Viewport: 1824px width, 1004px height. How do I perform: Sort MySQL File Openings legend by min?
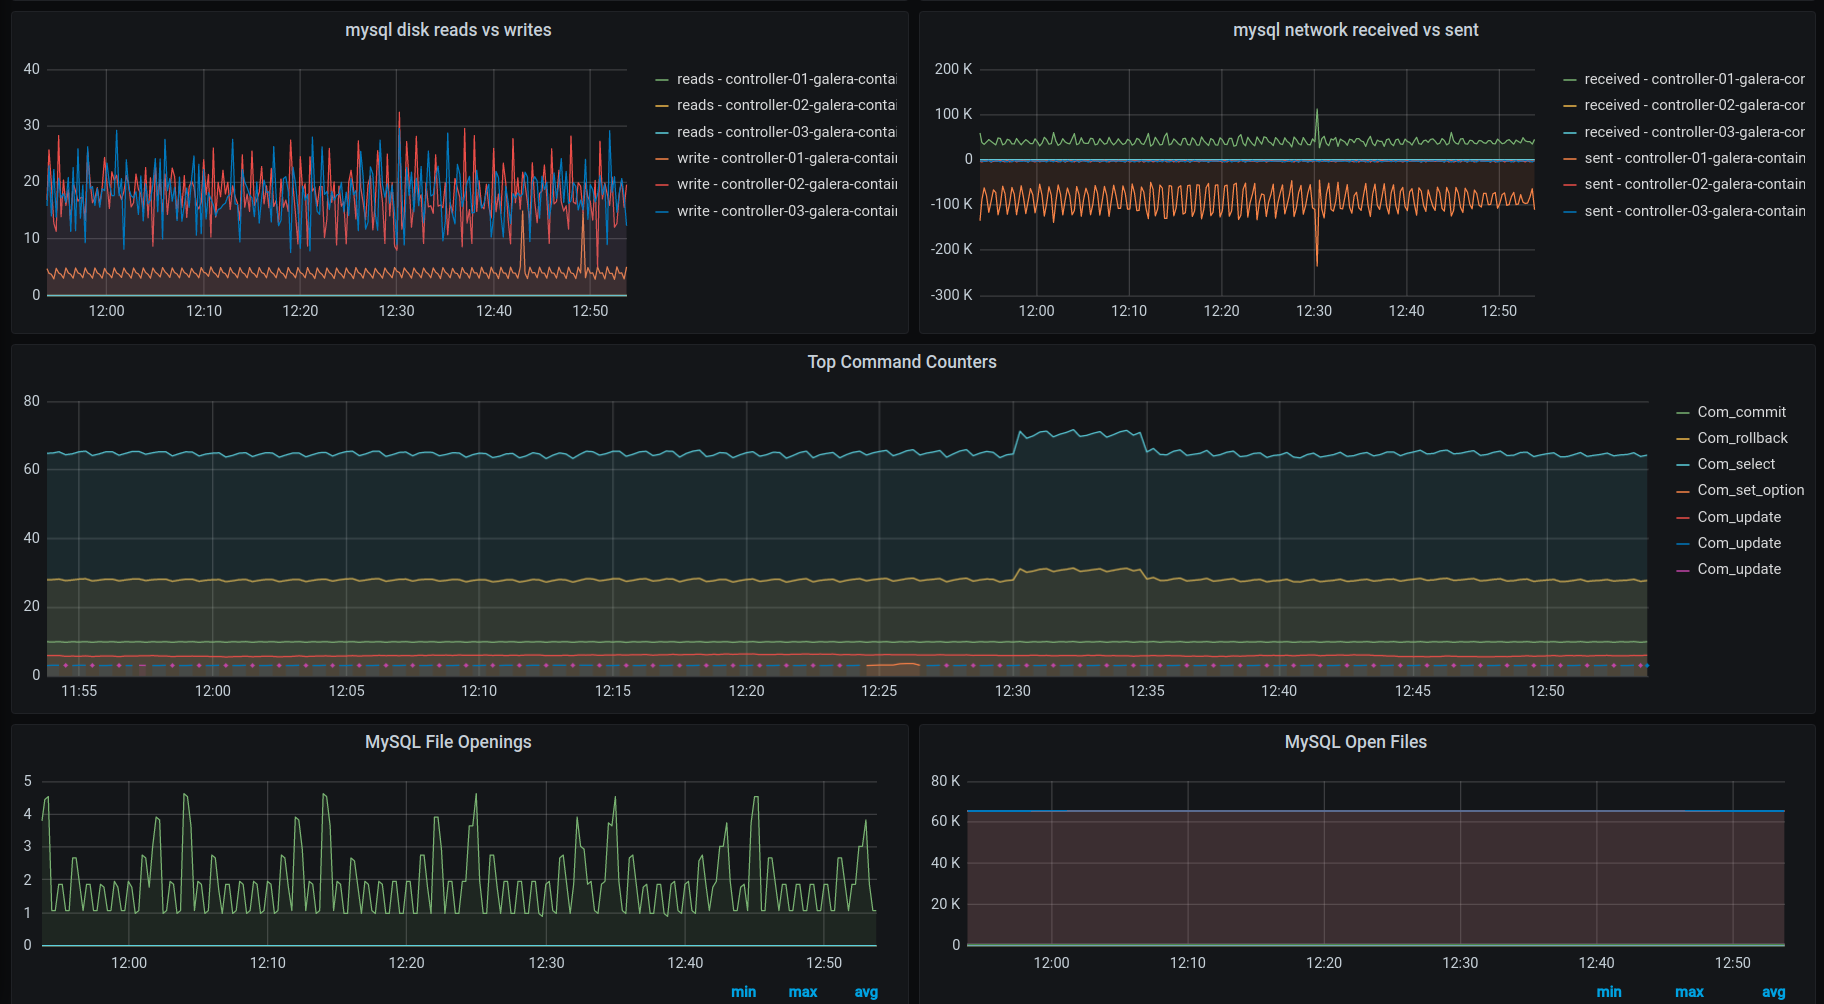(x=743, y=992)
